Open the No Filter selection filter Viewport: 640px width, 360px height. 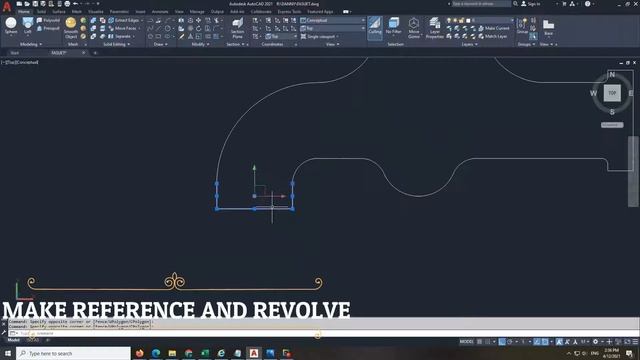(x=393, y=26)
